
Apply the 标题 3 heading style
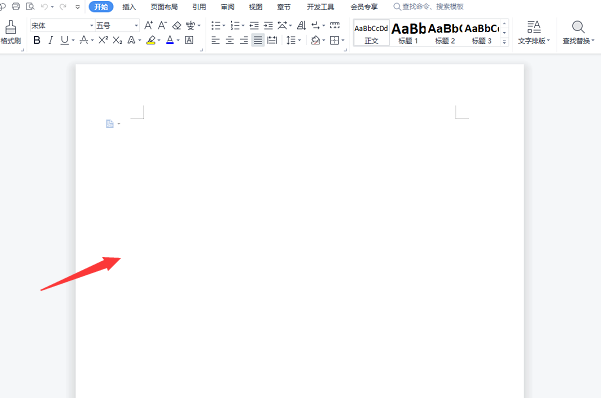coord(482,33)
